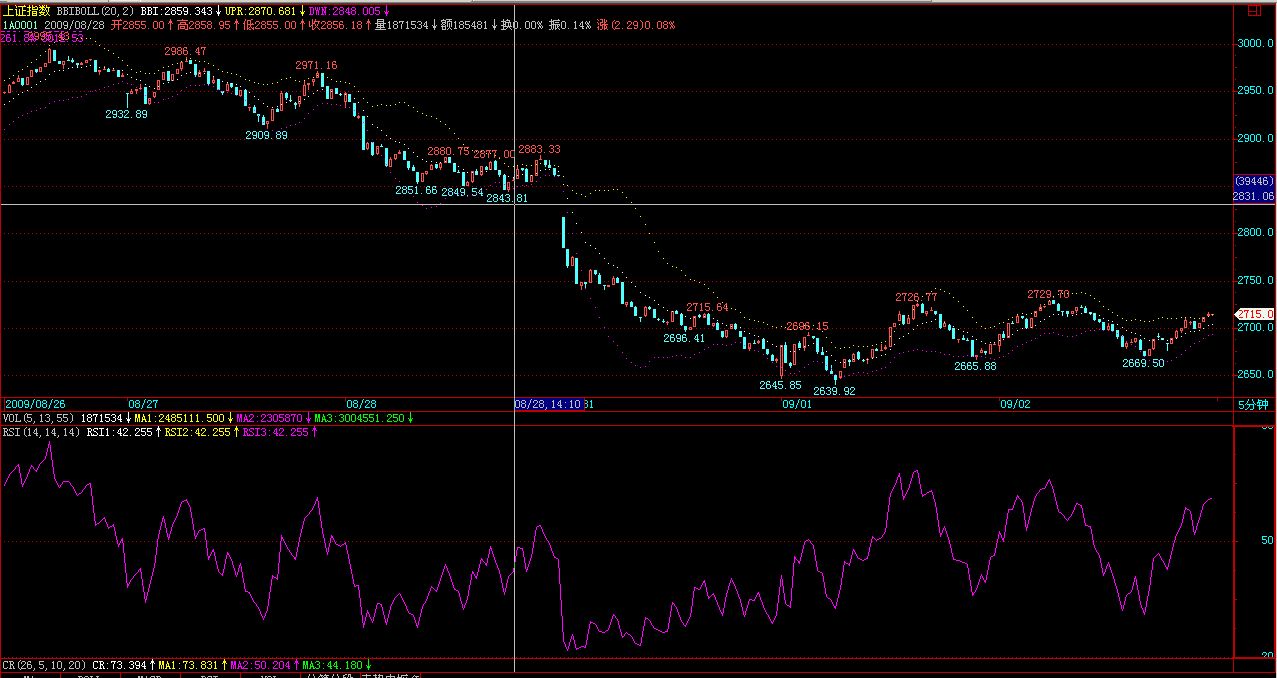Click the (39446) value on price axis
The height and width of the screenshot is (678, 1277).
point(1254,181)
